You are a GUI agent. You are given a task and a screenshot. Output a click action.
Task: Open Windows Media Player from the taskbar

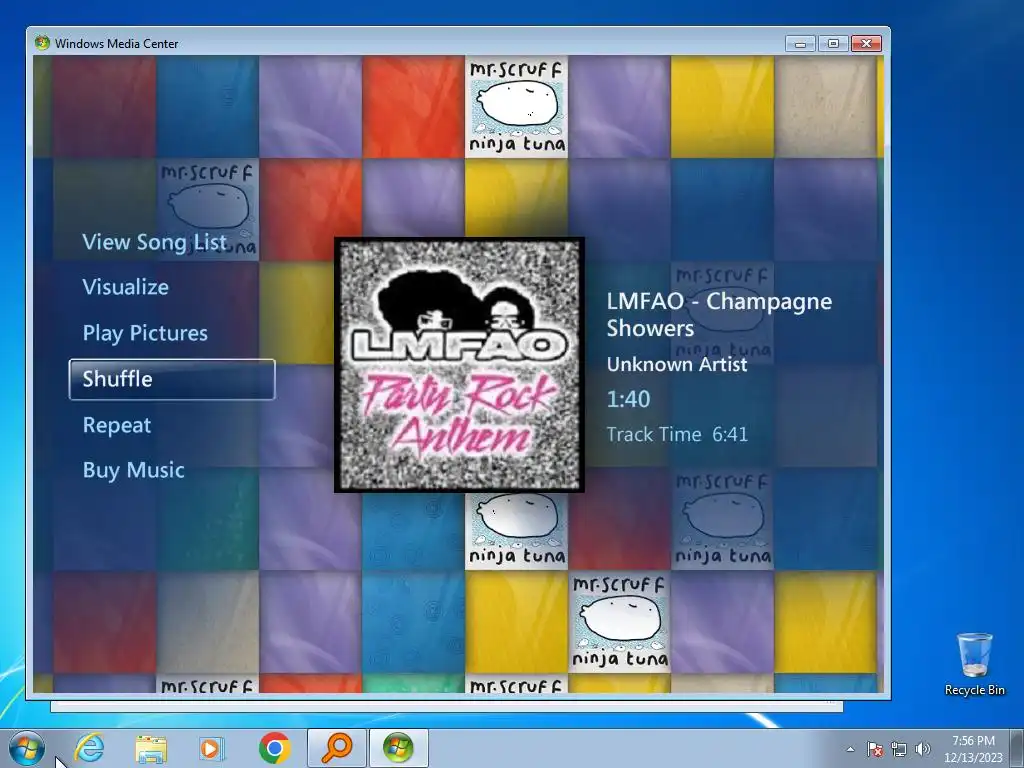point(212,748)
